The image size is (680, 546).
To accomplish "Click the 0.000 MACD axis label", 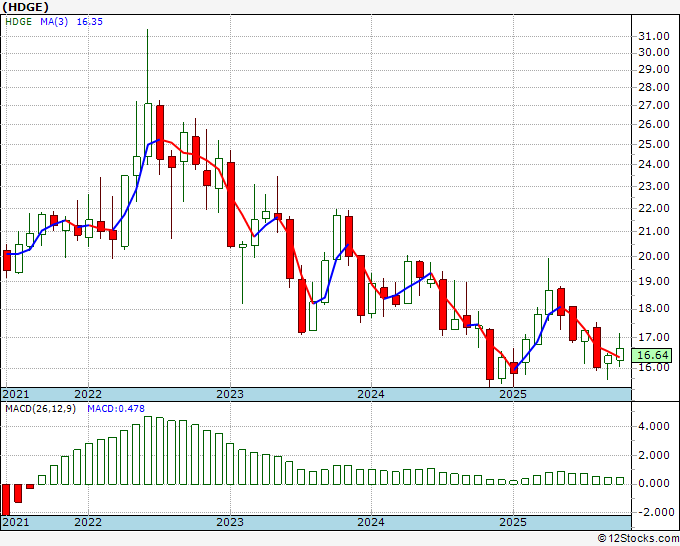I will [x=652, y=483].
